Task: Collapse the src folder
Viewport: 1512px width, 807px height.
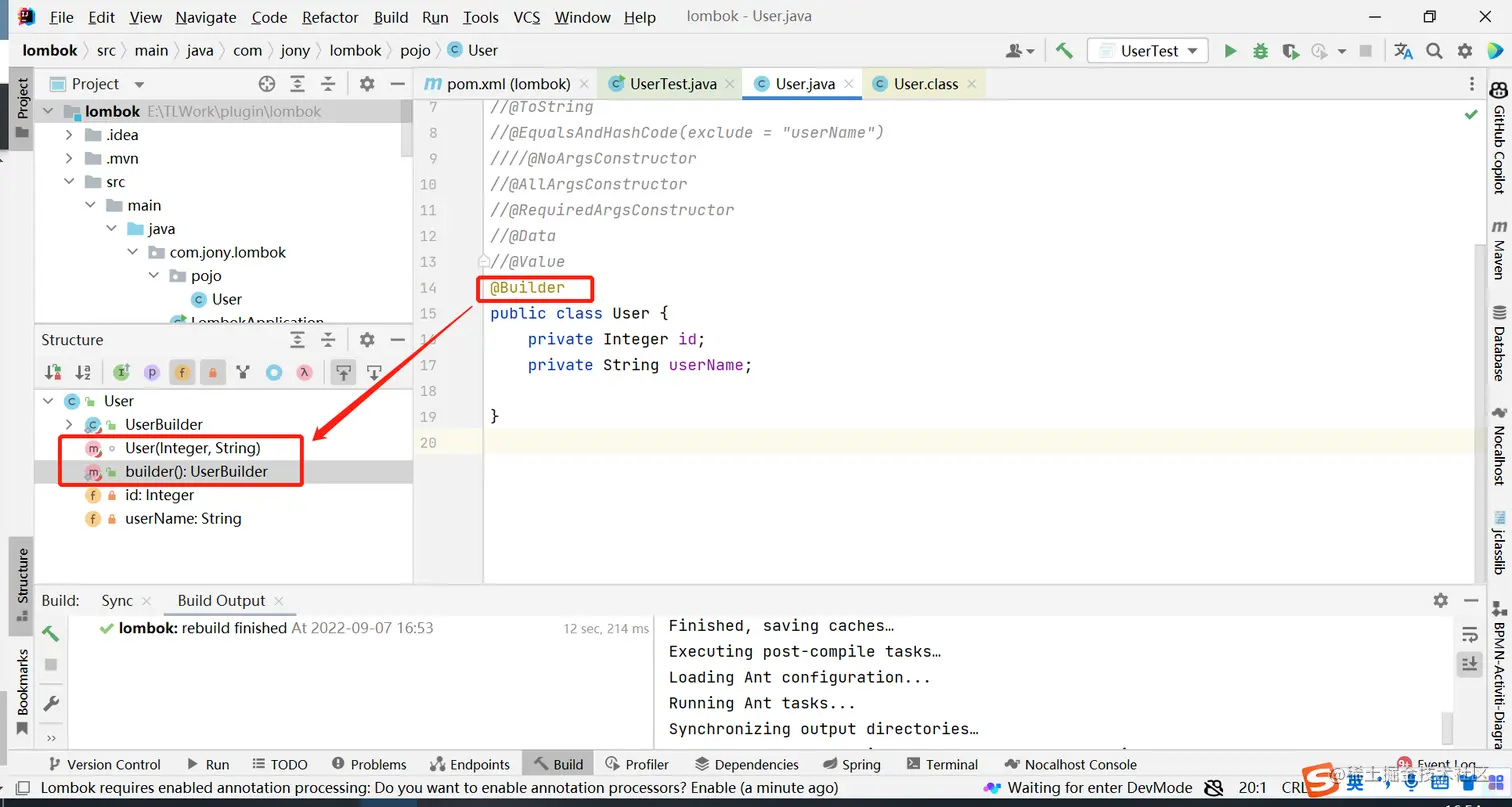Action: (x=68, y=182)
